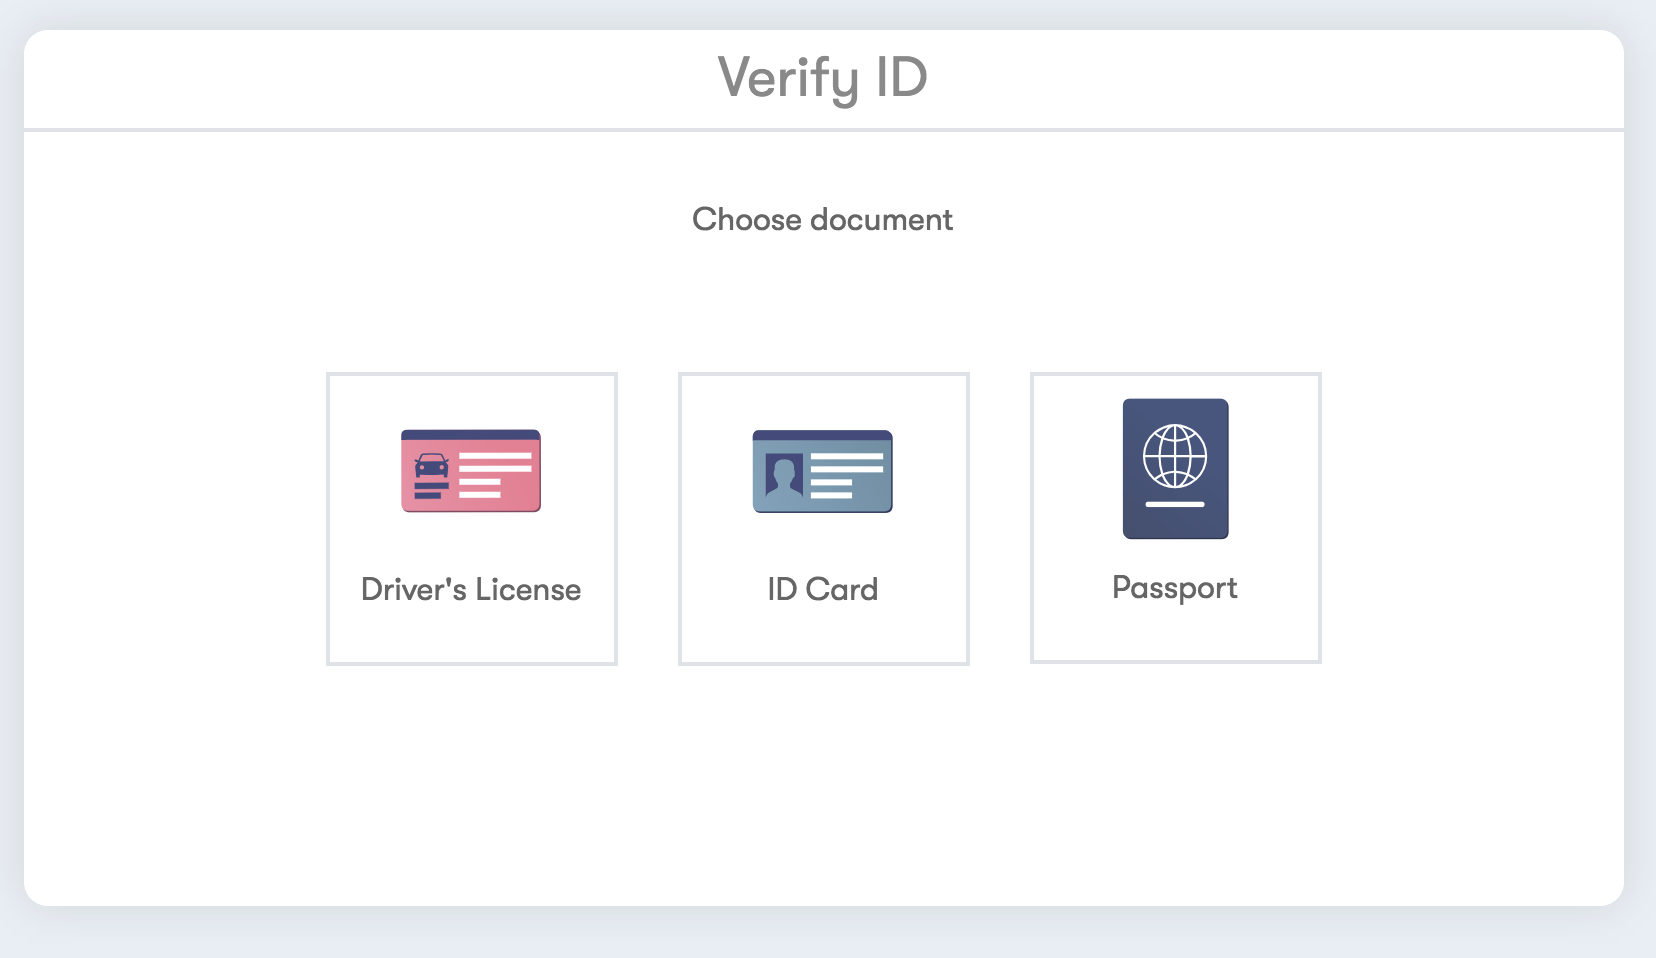Click the Verify ID heading
Image resolution: width=1656 pixels, height=958 pixels.
[823, 78]
